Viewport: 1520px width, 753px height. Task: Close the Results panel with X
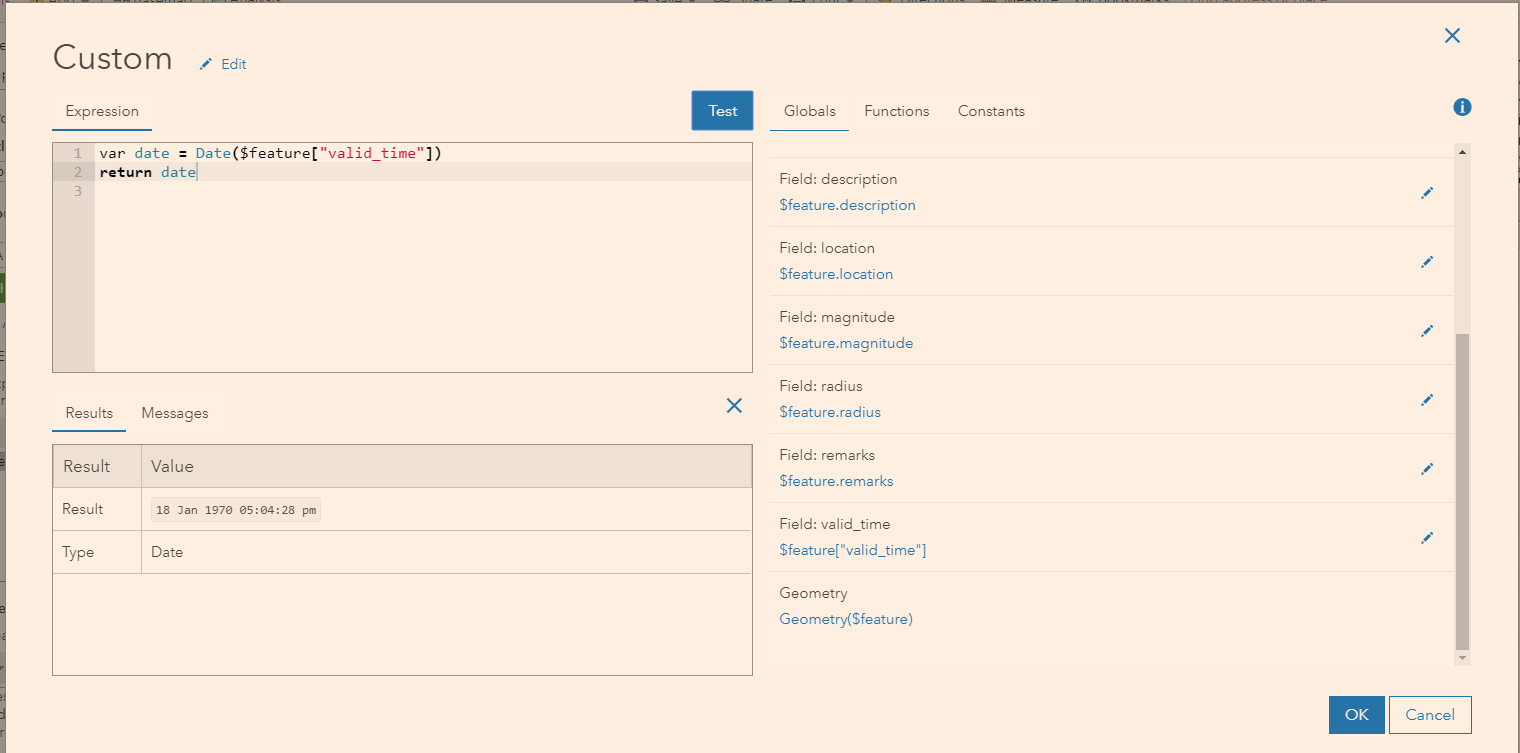click(x=734, y=405)
